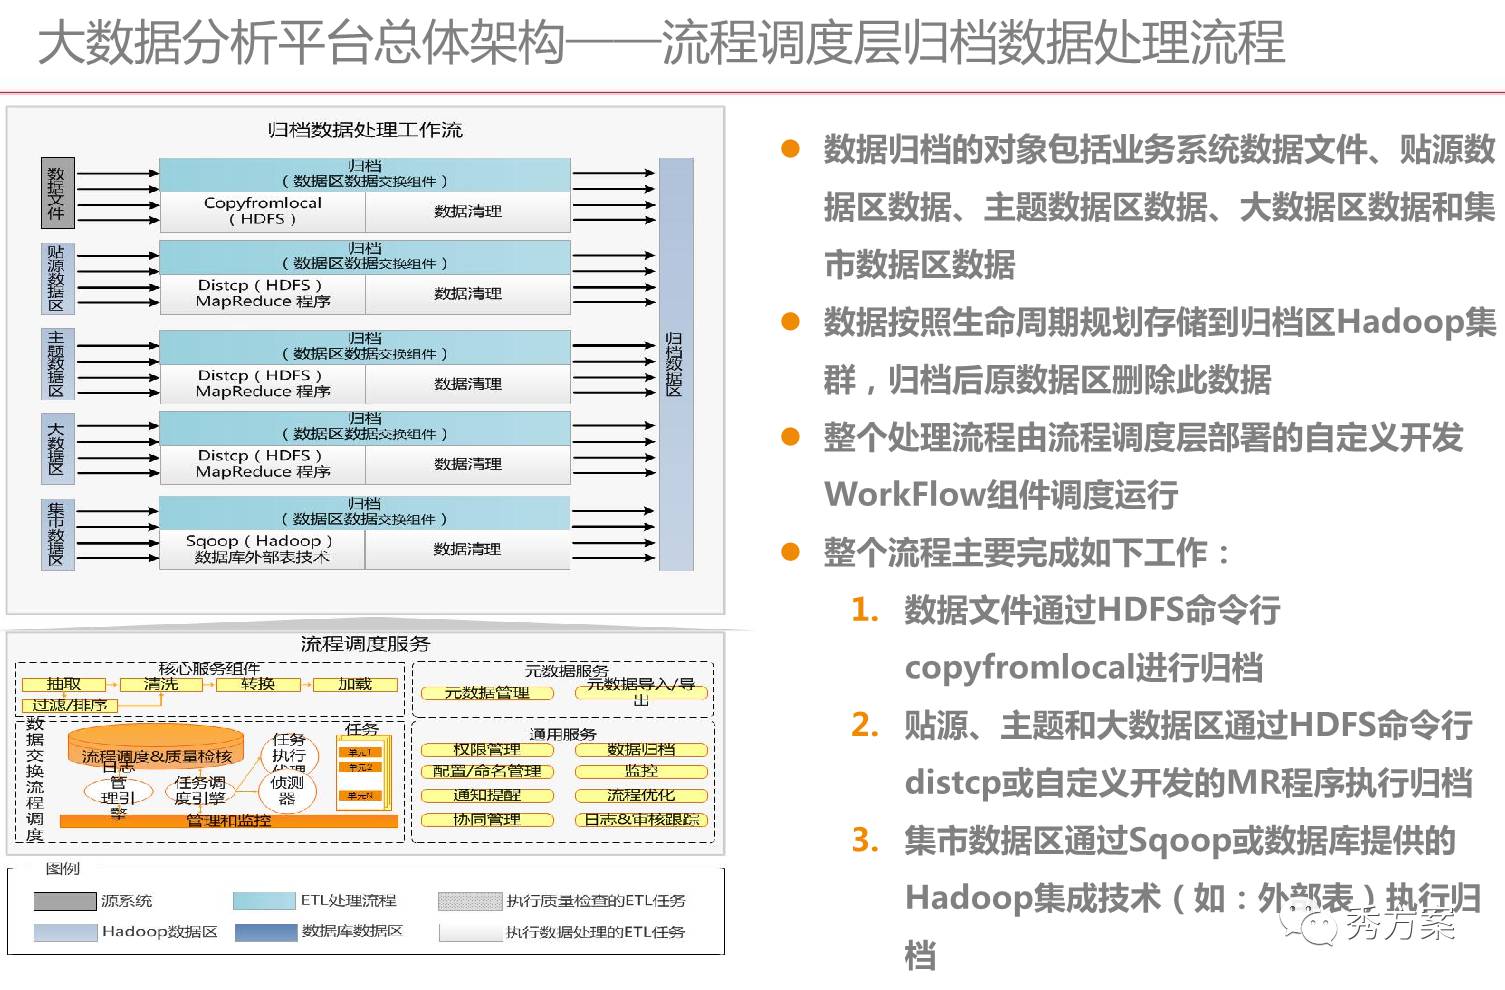Click the 清洗 component box
This screenshot has width=1505, height=990.
coord(161,684)
